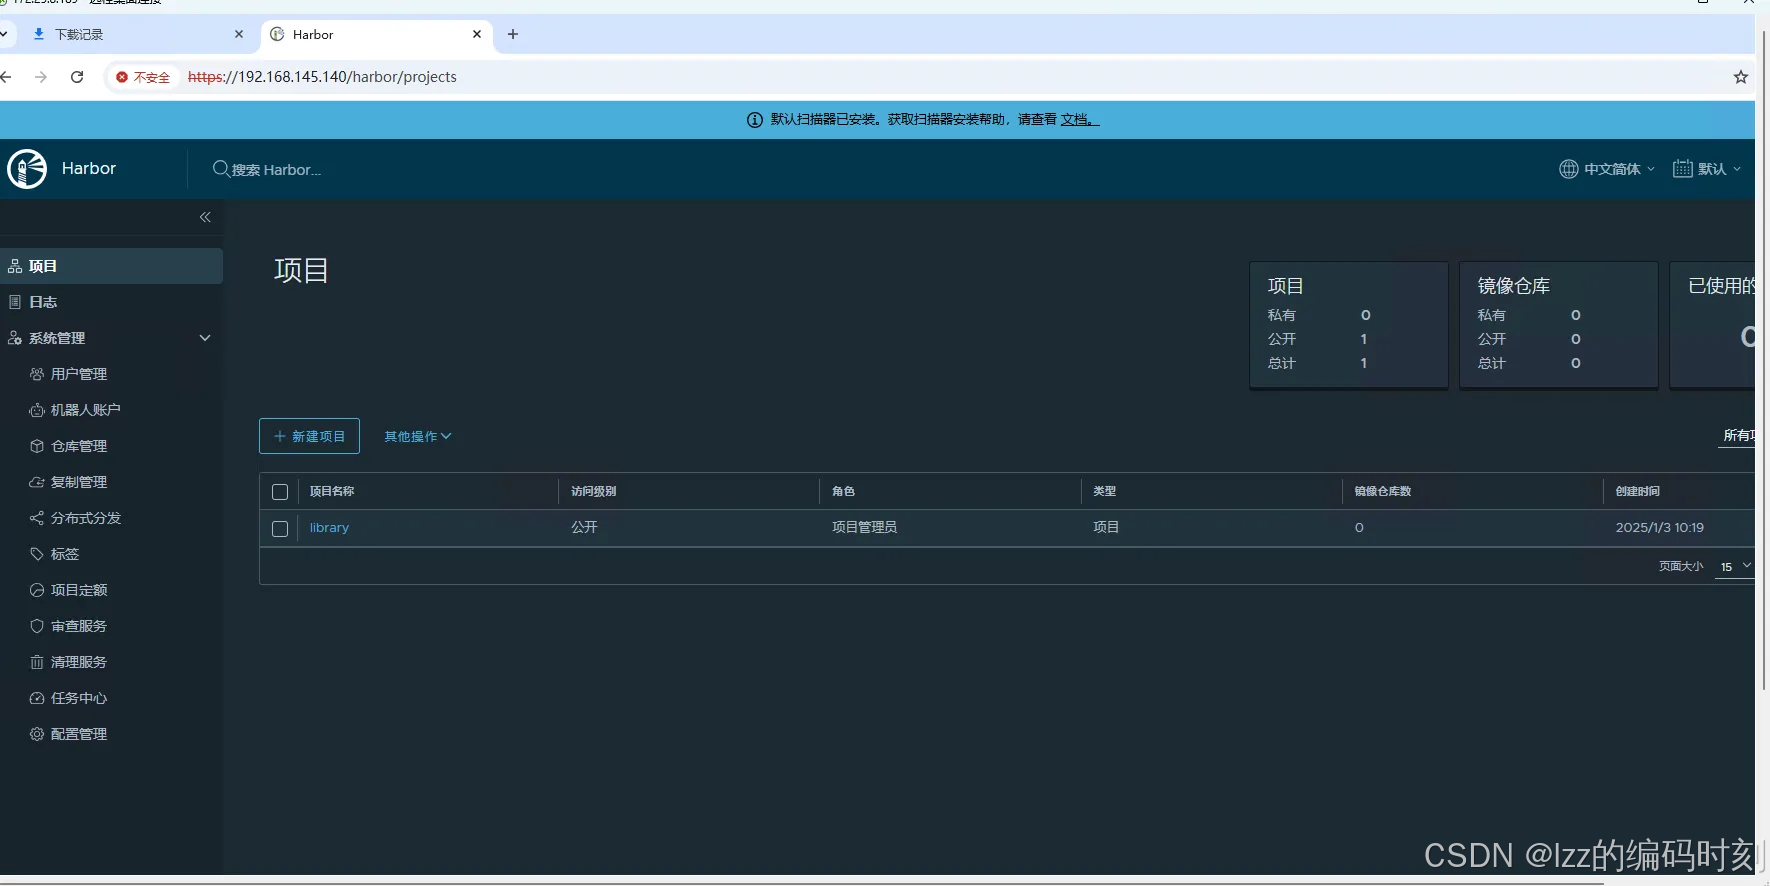
Task: Click the calendar icon beside 默认
Action: point(1683,169)
